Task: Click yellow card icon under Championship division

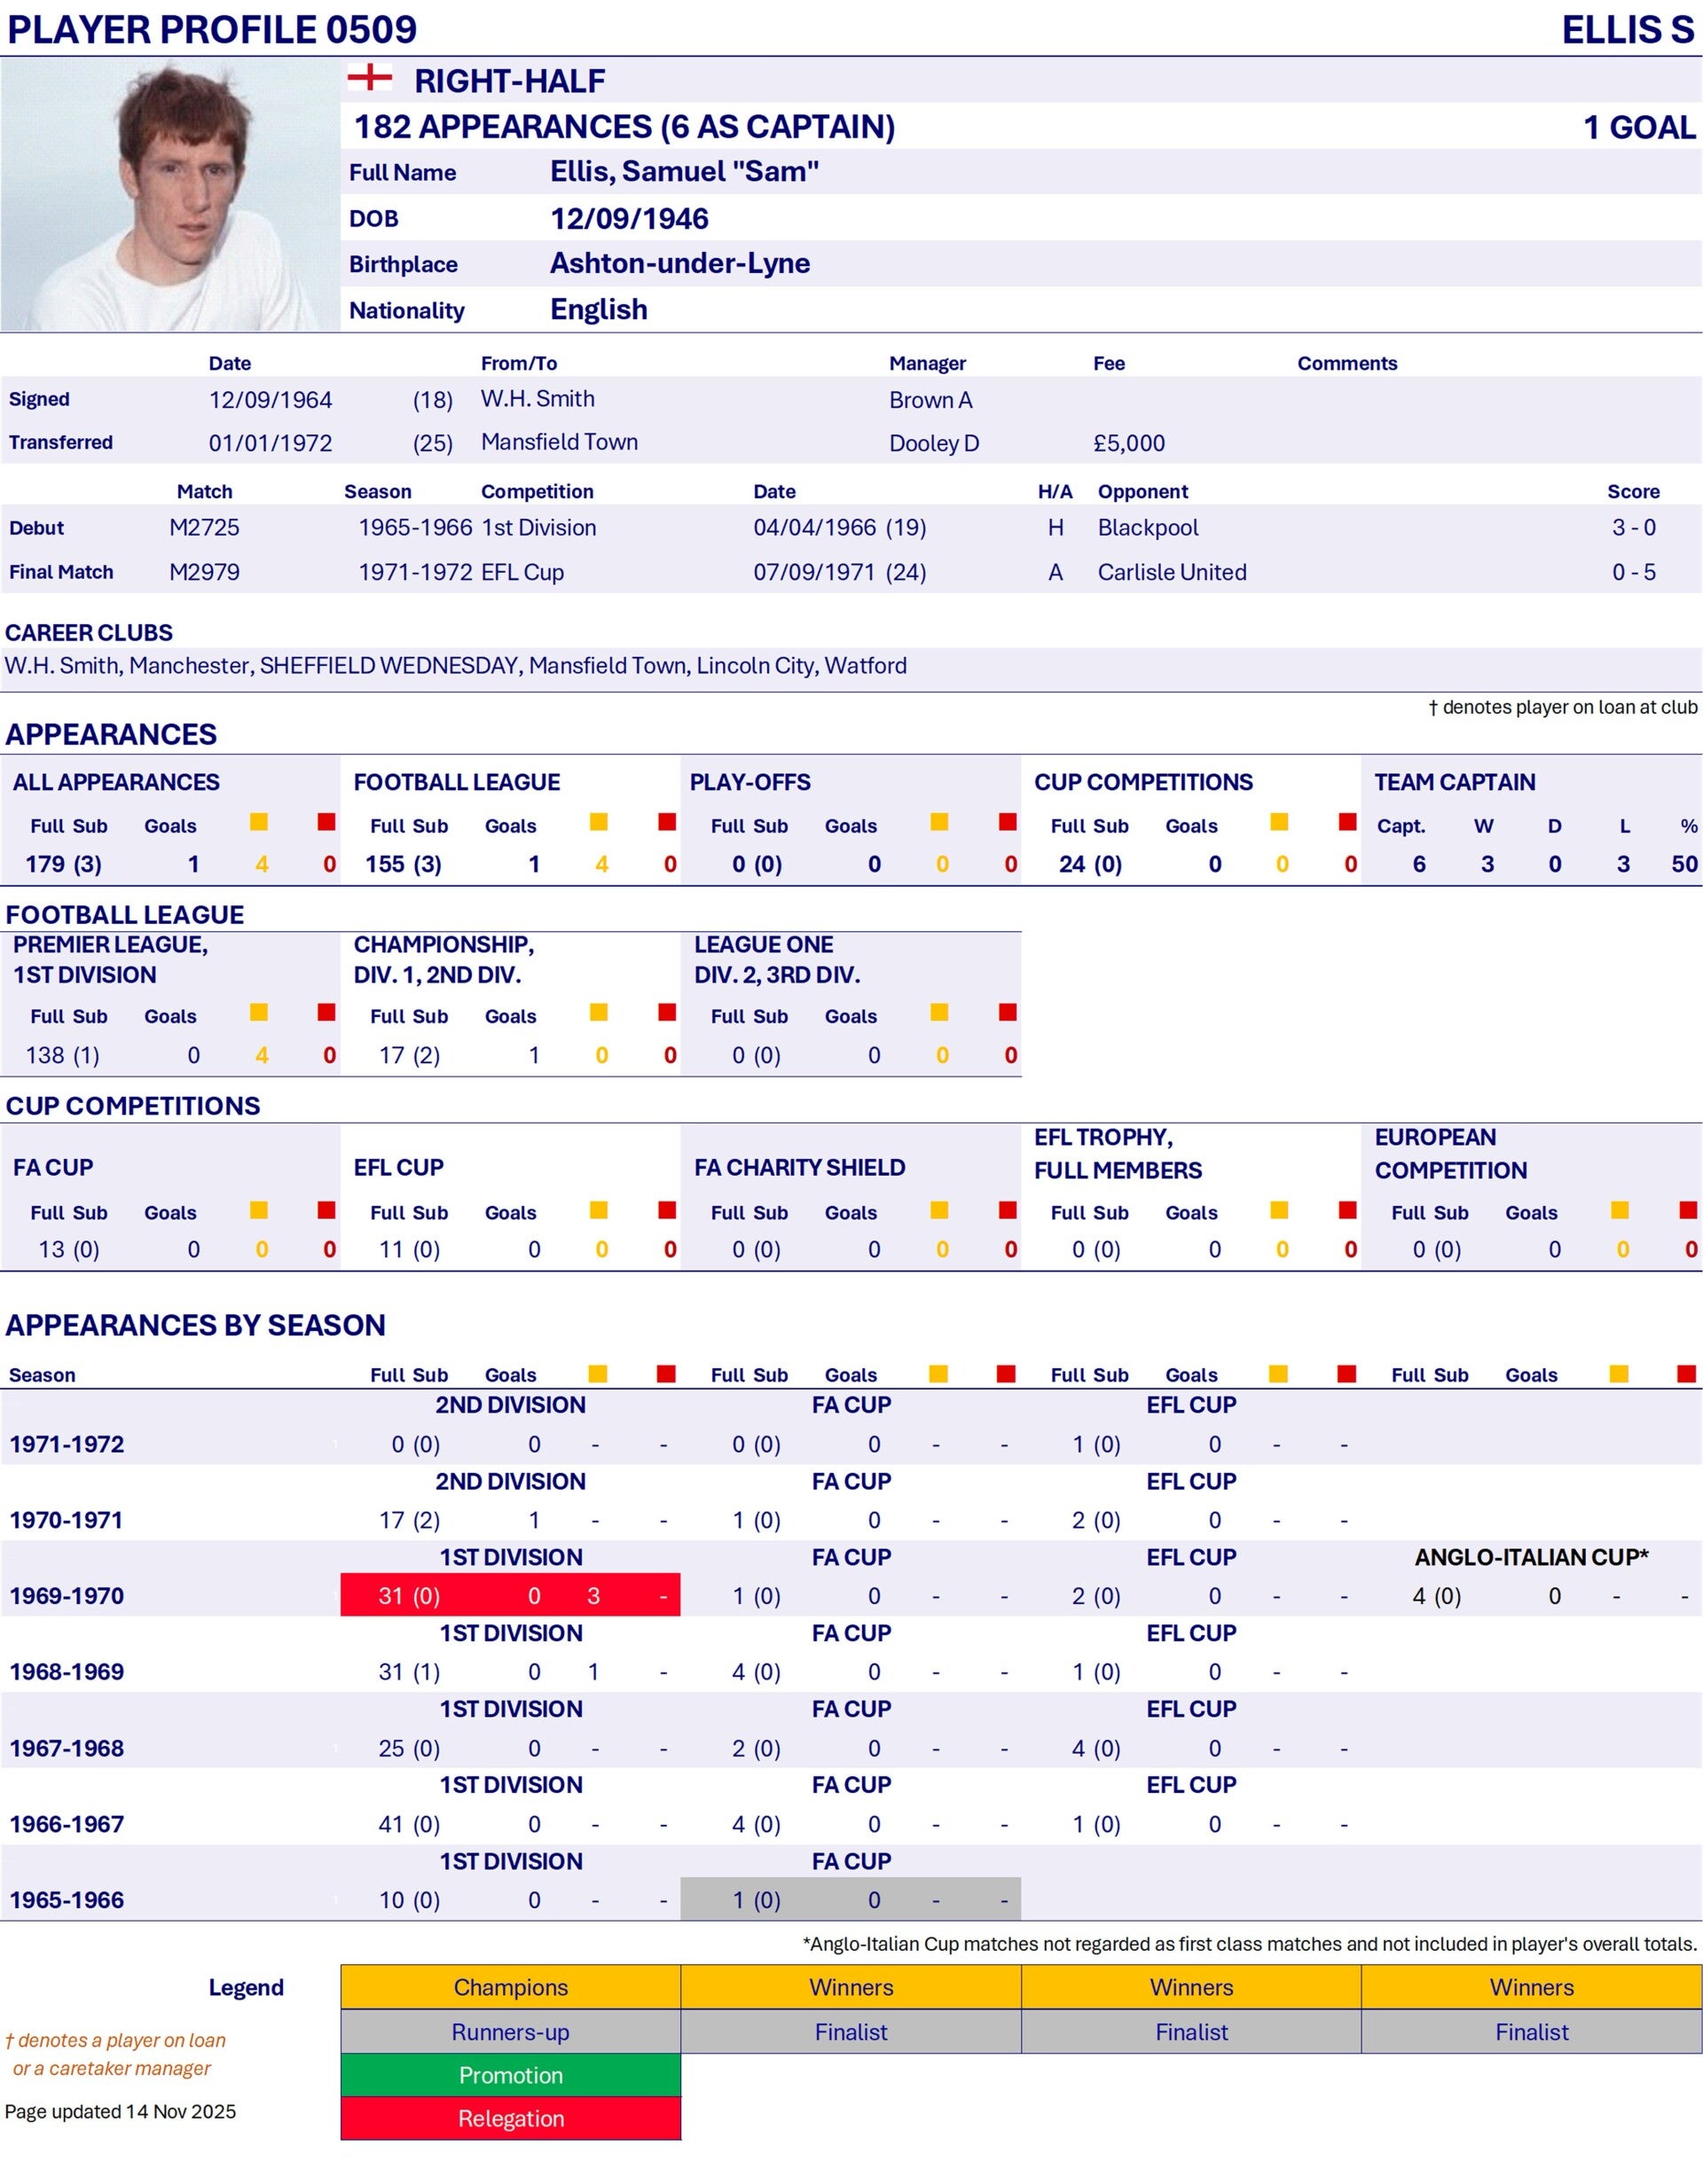Action: click(x=599, y=1012)
